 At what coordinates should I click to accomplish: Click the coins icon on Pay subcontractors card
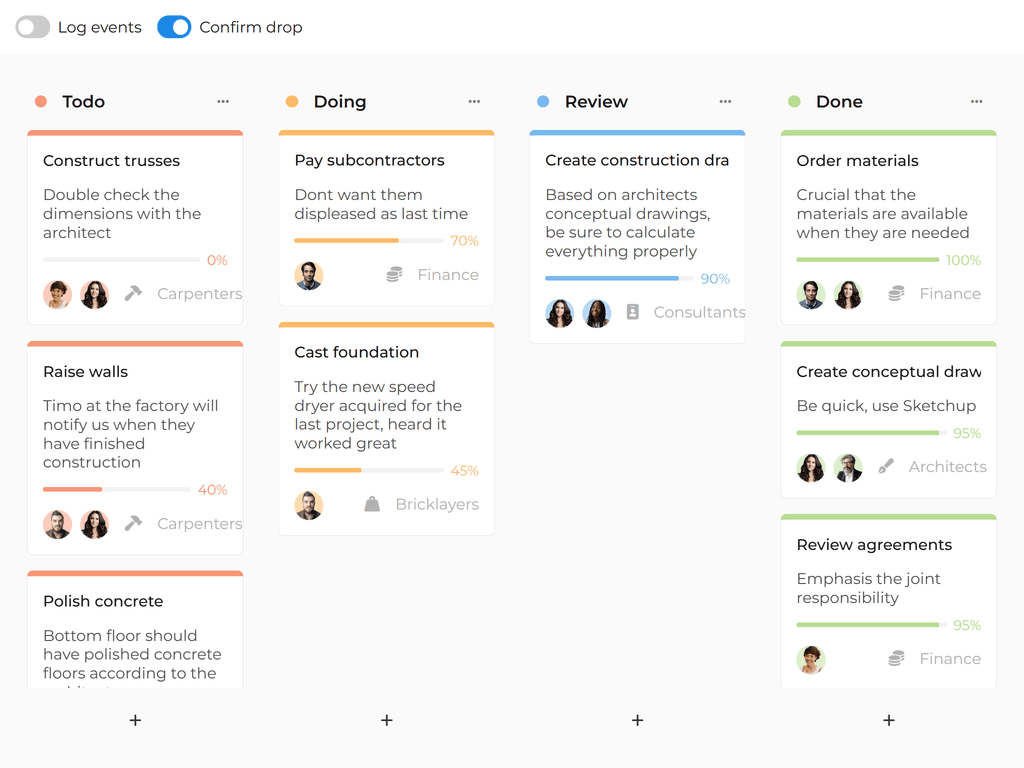click(395, 275)
